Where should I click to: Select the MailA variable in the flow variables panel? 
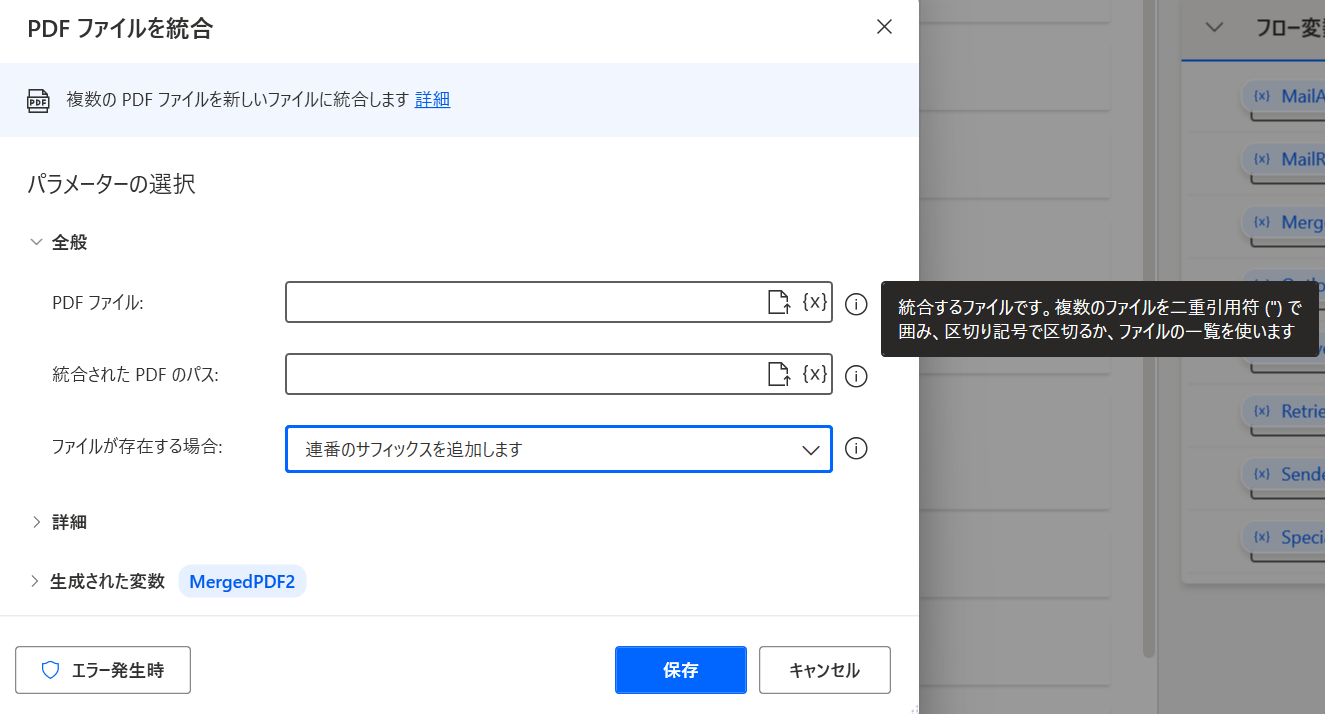[x=1284, y=97]
